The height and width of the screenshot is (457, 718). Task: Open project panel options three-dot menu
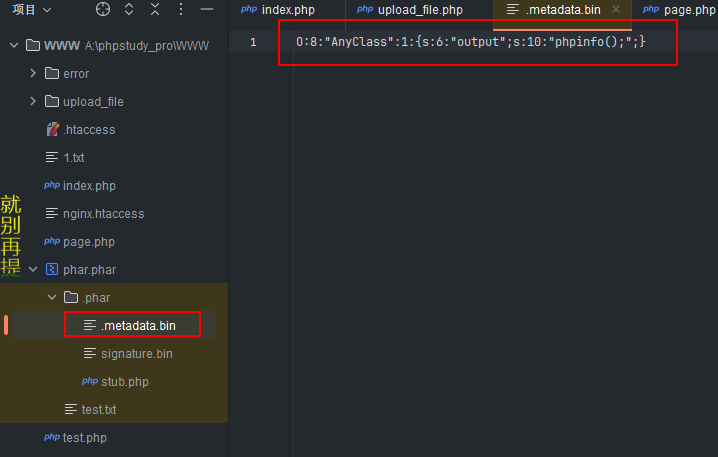coord(181,10)
